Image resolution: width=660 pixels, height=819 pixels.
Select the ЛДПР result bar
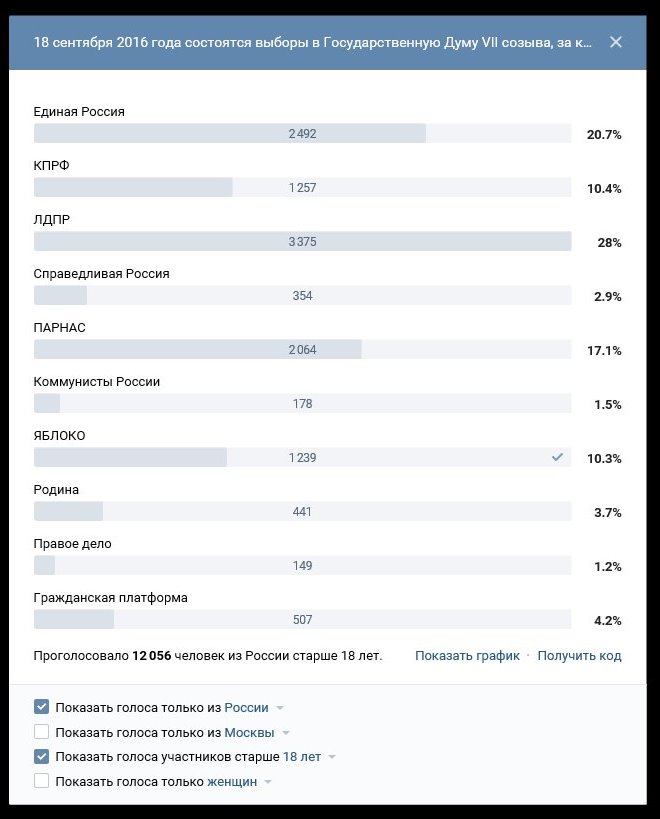[302, 241]
